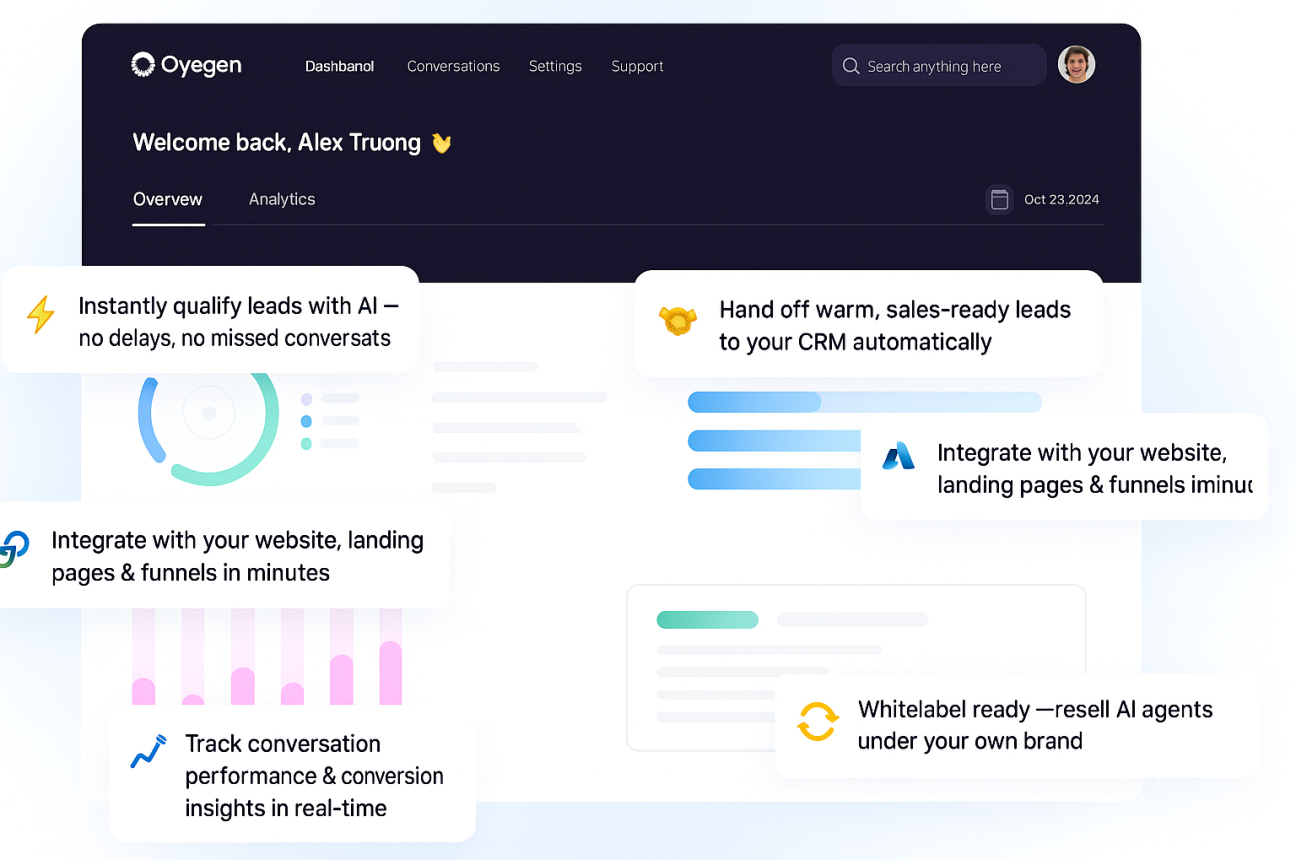Click the orange sync arrows icon
Image resolution: width=1296 pixels, height=860 pixels.
pos(817,721)
